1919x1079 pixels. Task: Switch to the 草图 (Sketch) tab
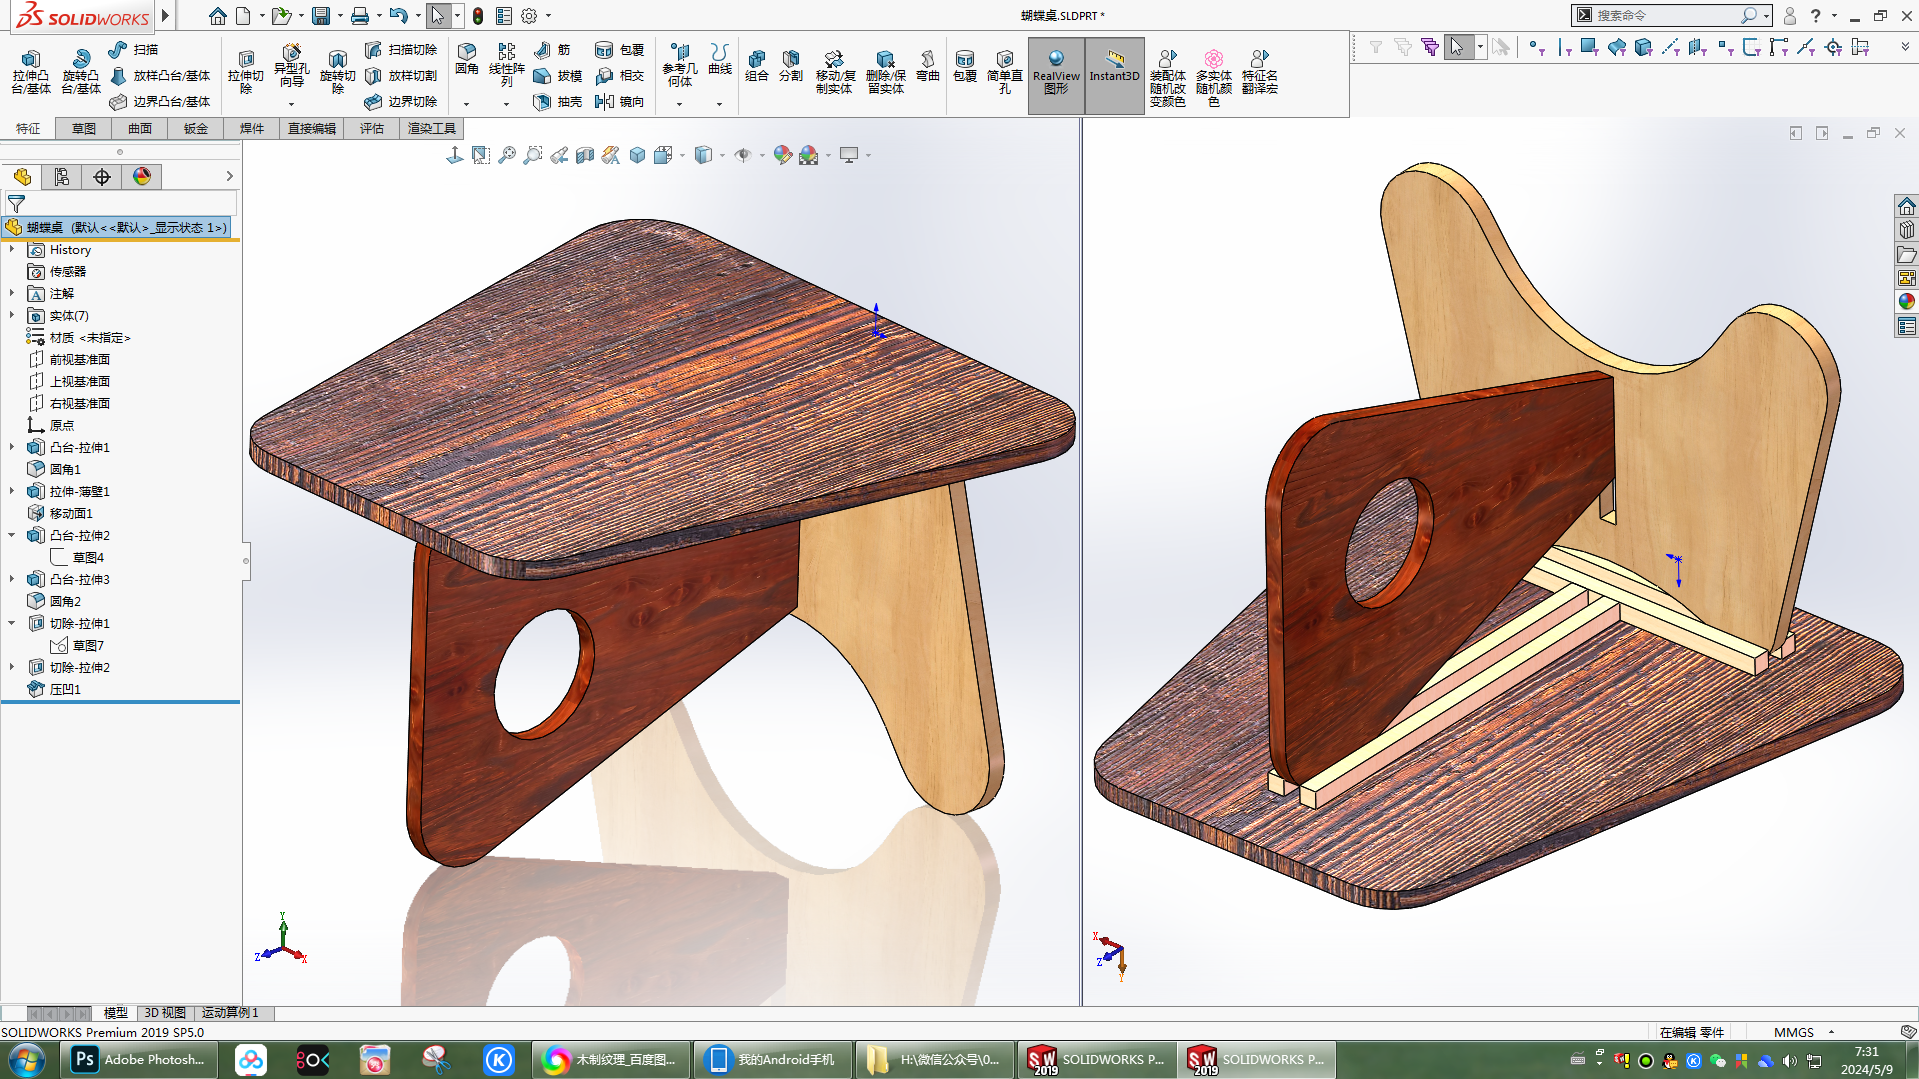(x=84, y=128)
